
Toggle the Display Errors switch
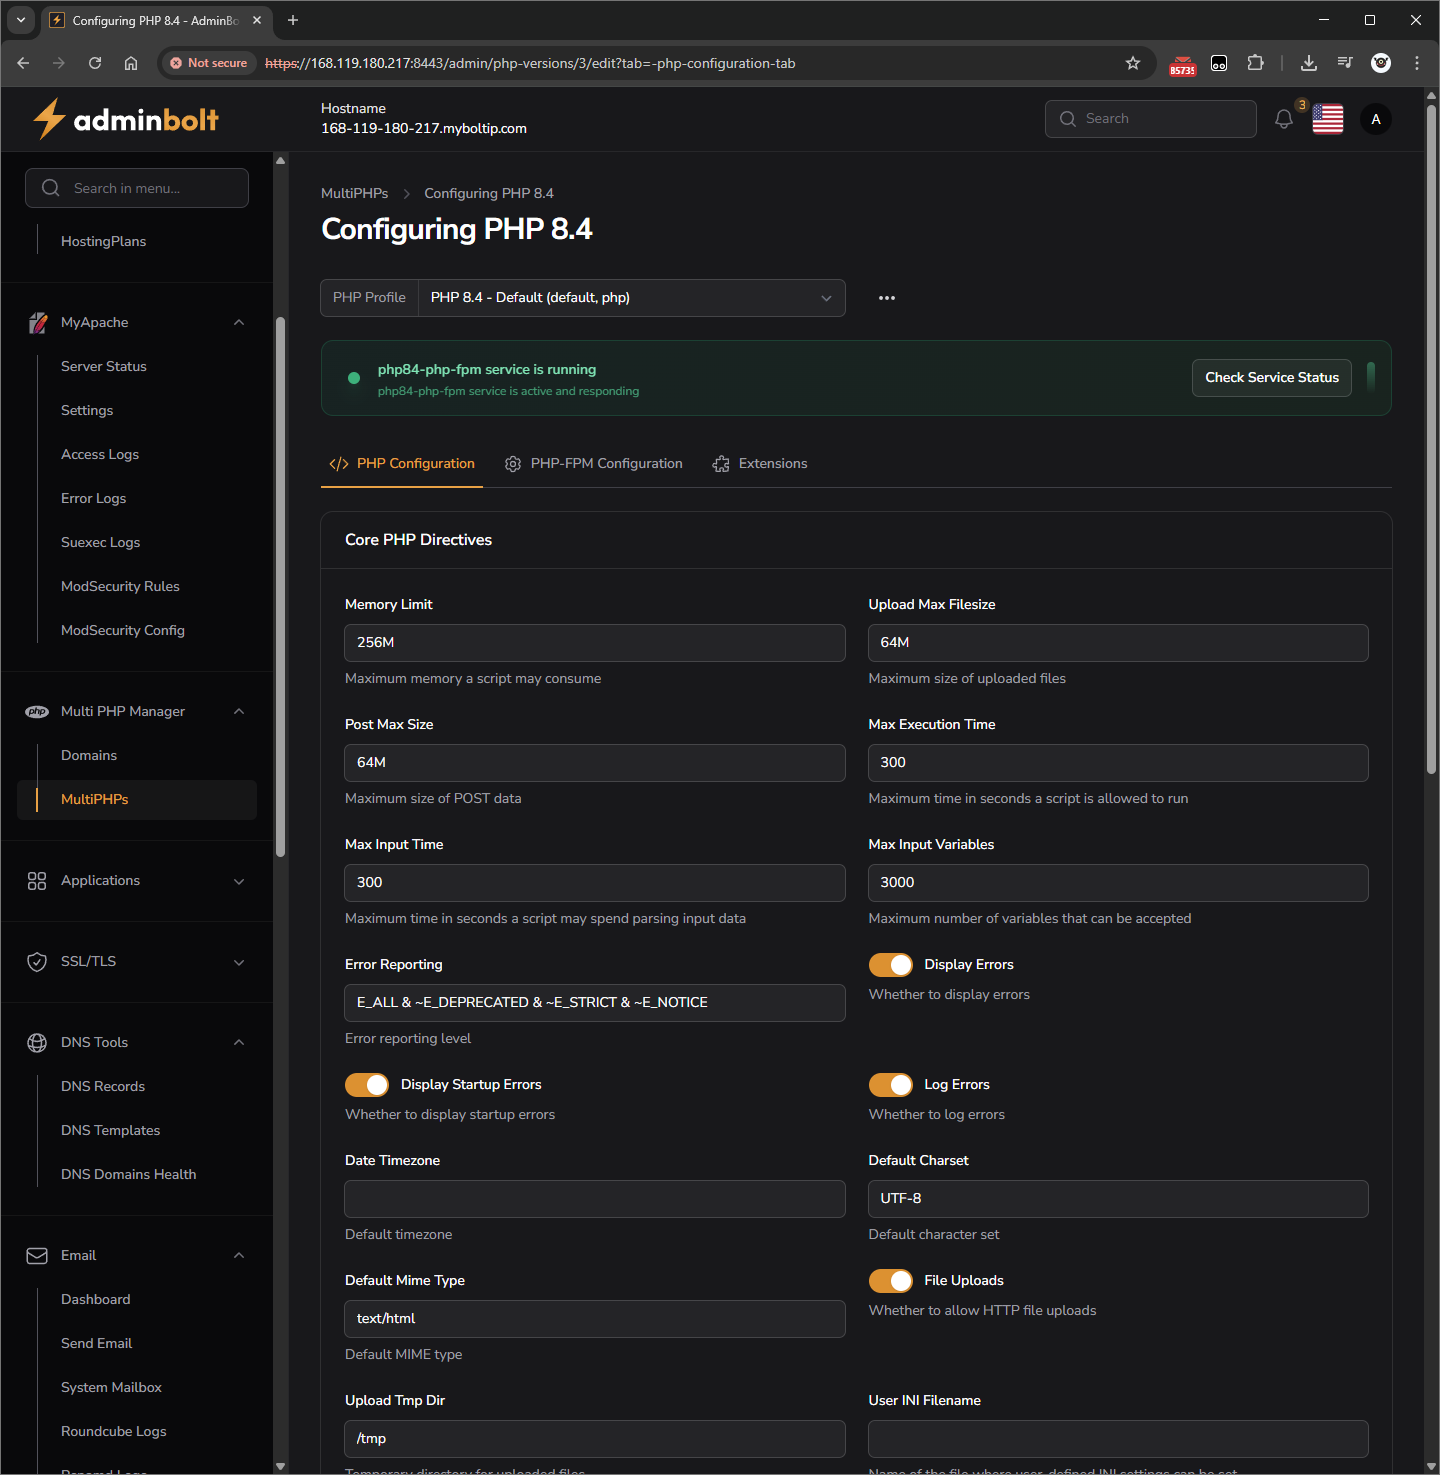coord(890,965)
